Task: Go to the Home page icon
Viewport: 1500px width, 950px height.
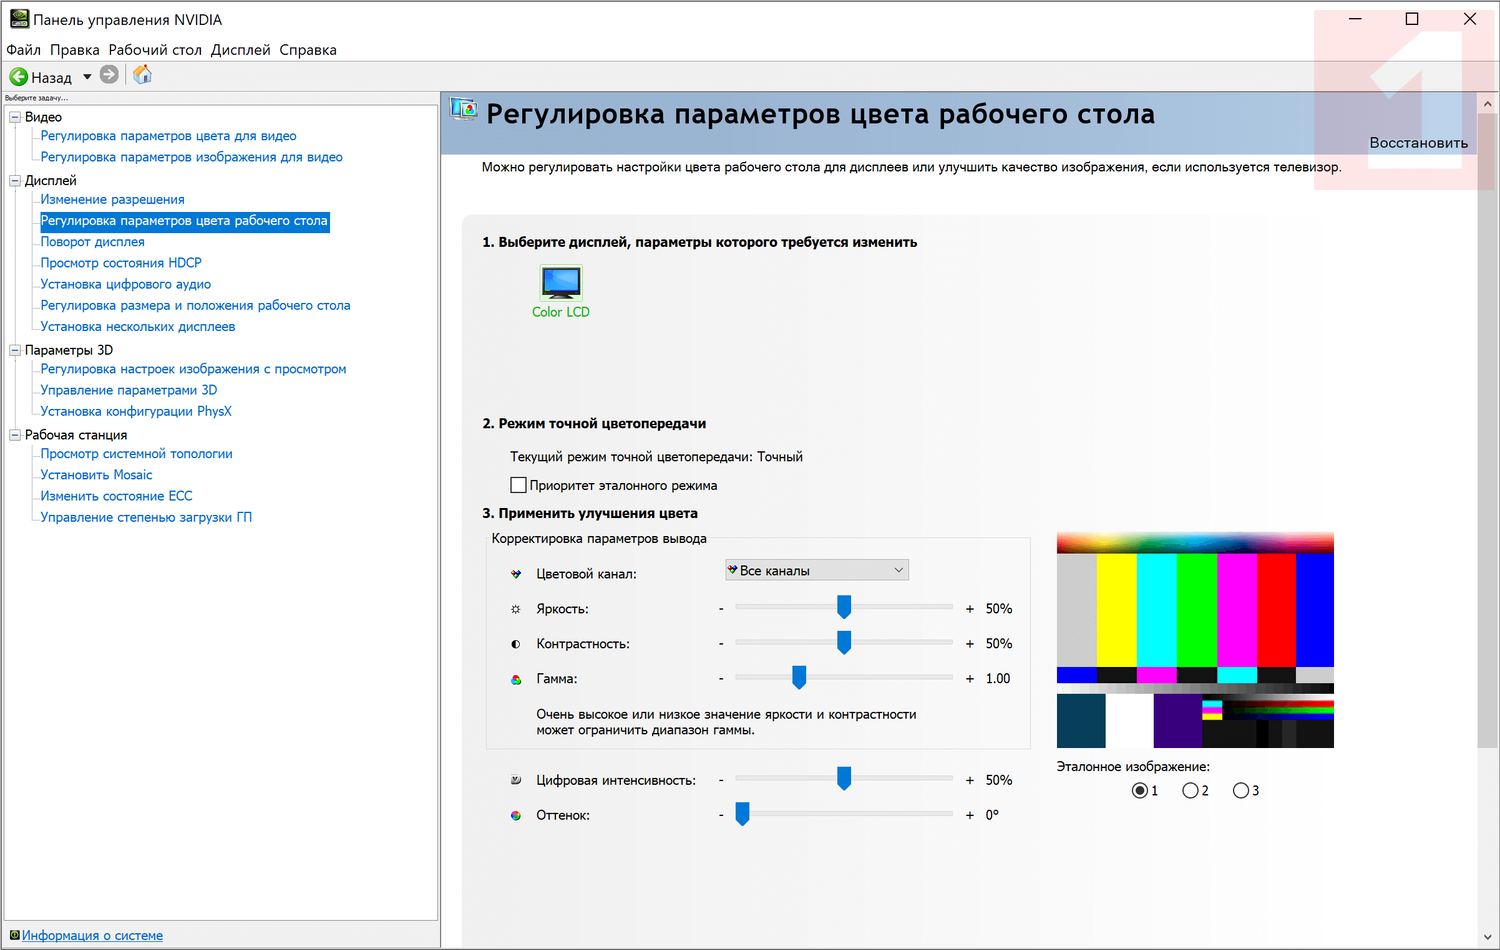Action: tap(142, 75)
